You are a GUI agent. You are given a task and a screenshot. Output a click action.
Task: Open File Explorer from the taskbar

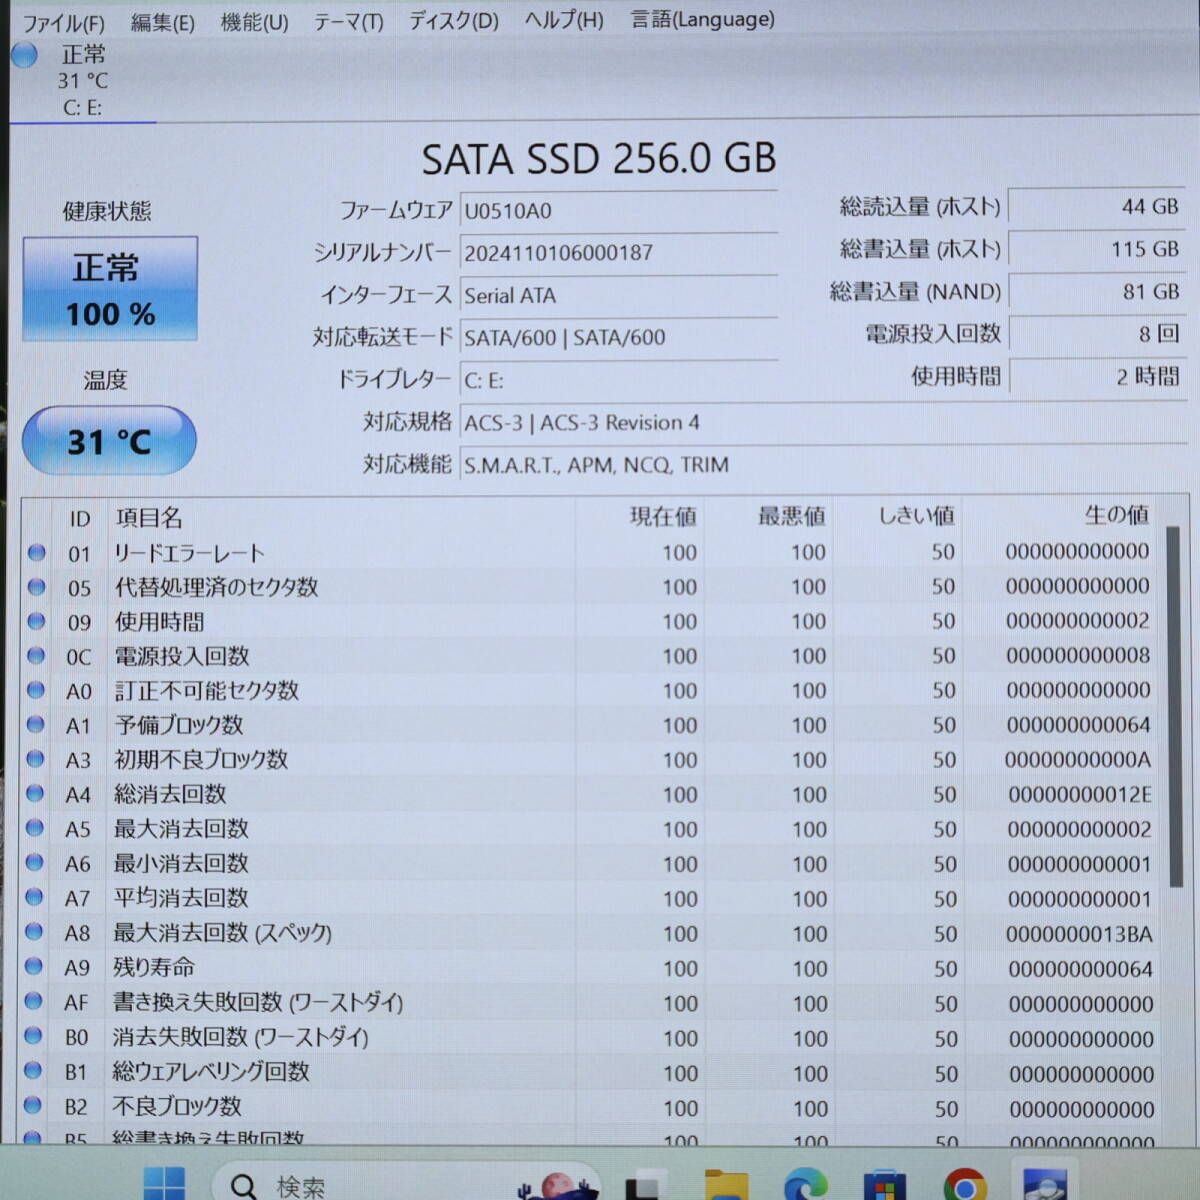[724, 1185]
